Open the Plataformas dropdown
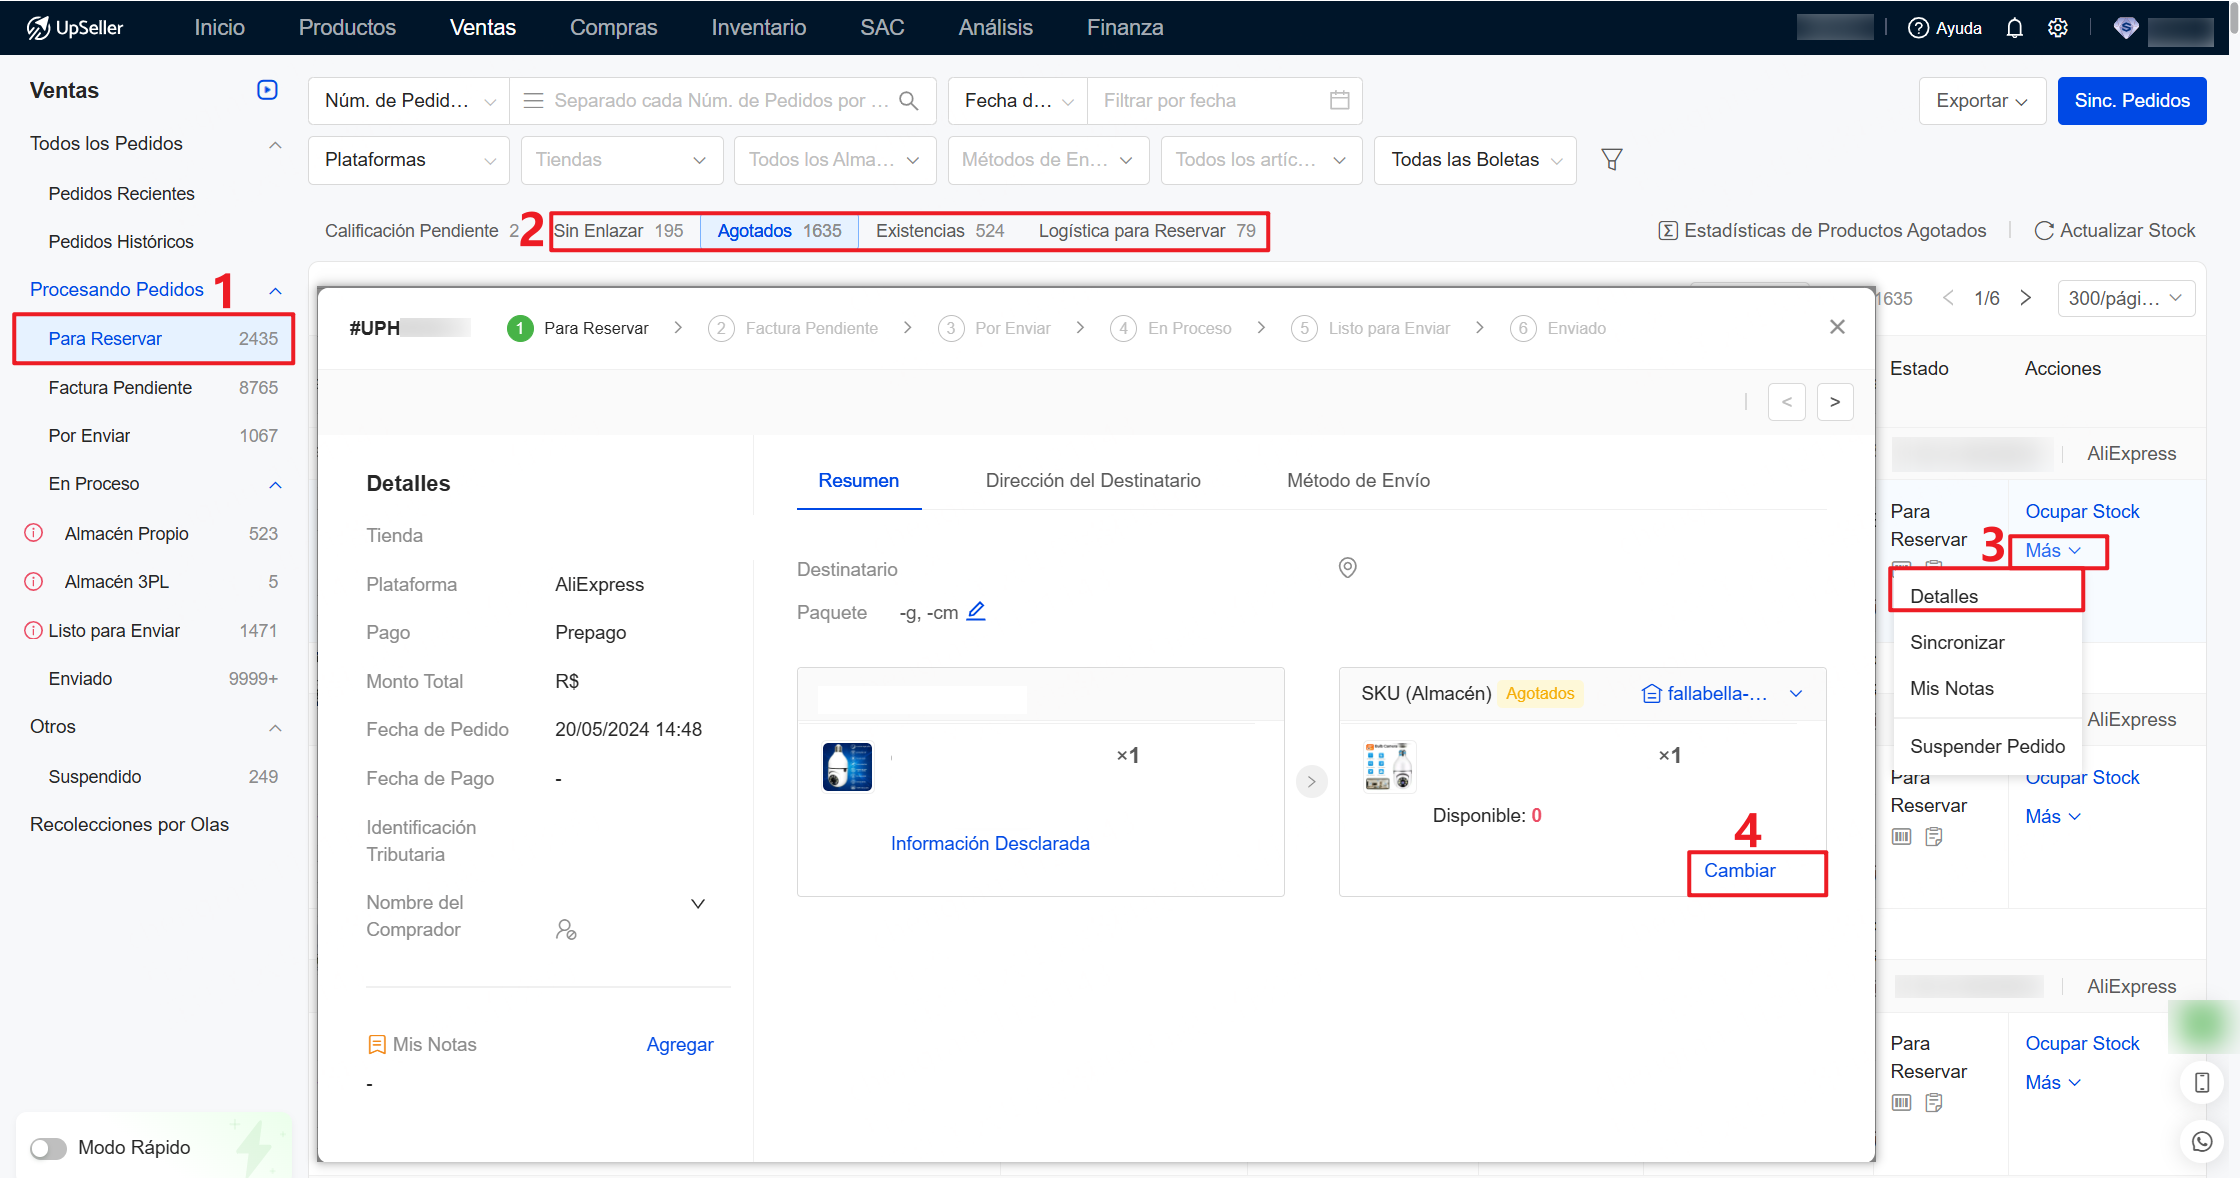This screenshot has height=1178, width=2240. [409, 160]
